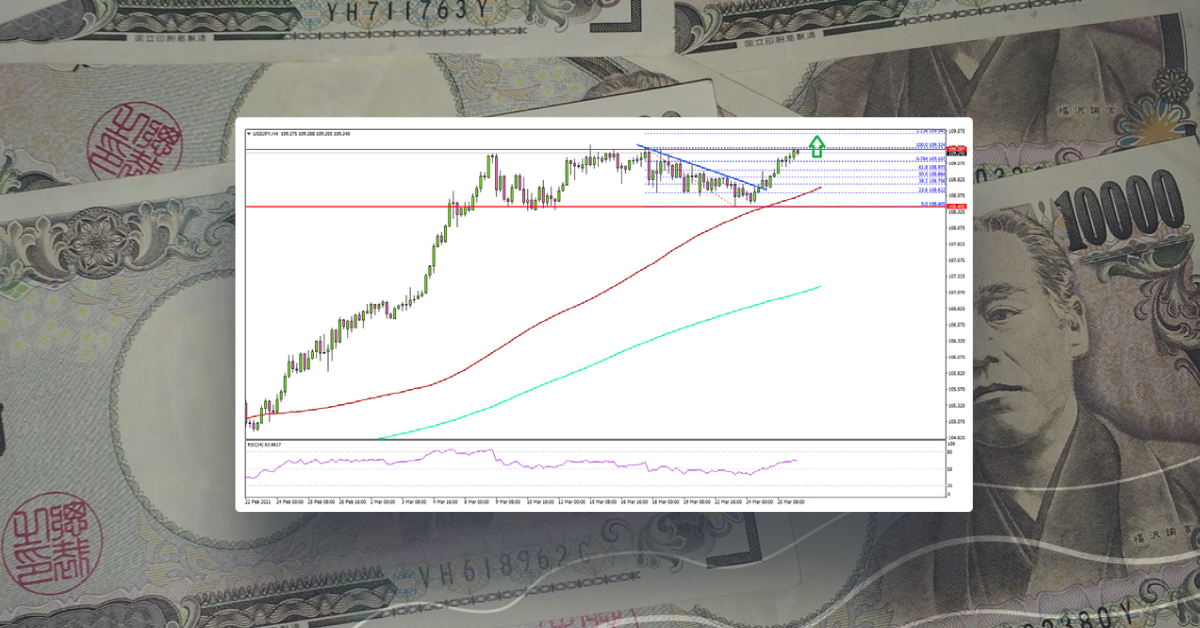Click the 100.0 Fibonacci retracement label

click(x=930, y=143)
